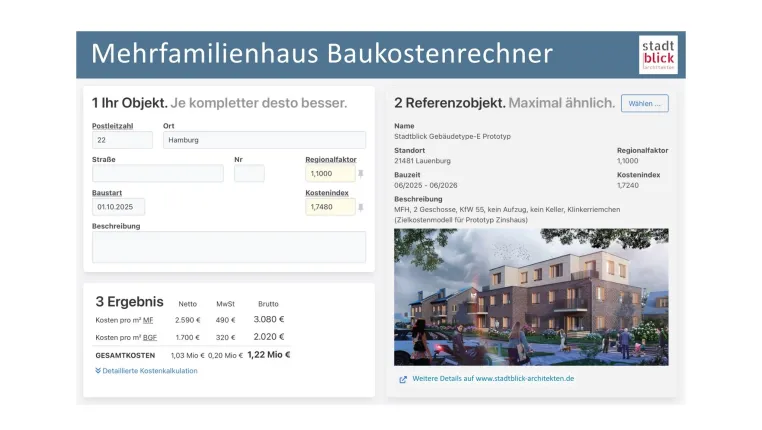This screenshot has width=762, height=430.
Task: Click the 3 Ergebnis heading
Action: tap(129, 302)
